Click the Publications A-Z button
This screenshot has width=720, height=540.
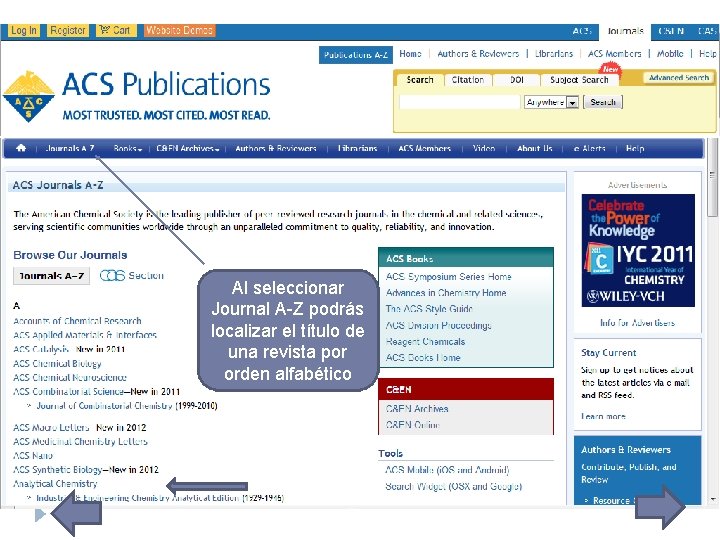tap(355, 55)
